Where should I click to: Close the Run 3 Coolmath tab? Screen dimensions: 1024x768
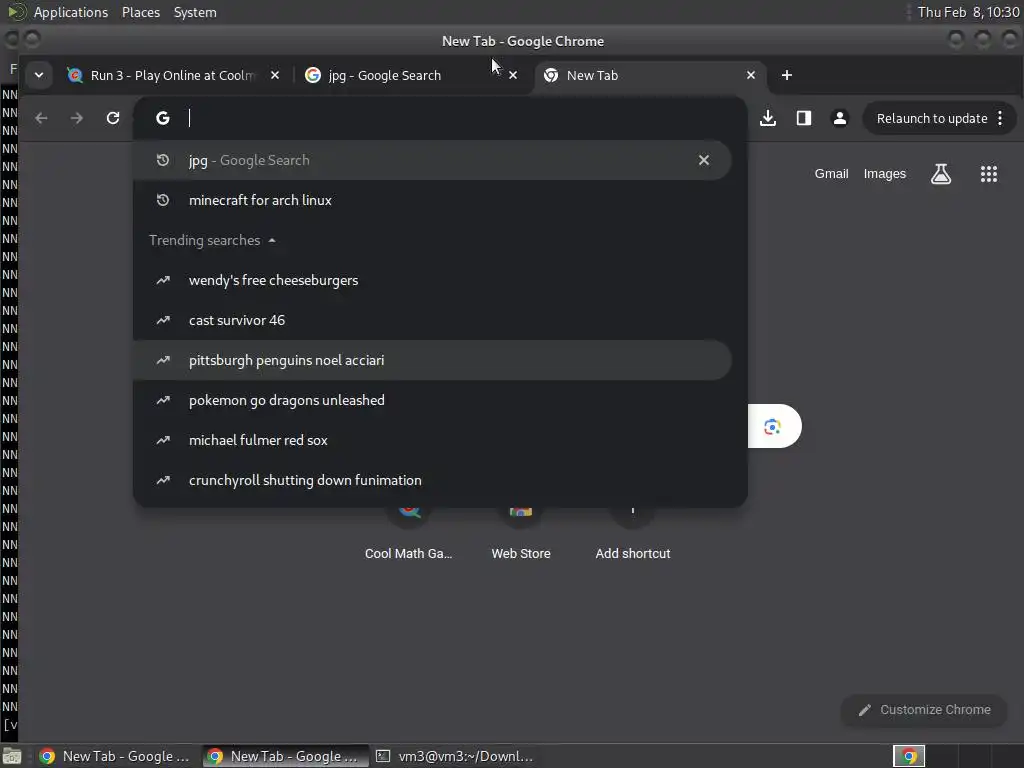click(275, 75)
